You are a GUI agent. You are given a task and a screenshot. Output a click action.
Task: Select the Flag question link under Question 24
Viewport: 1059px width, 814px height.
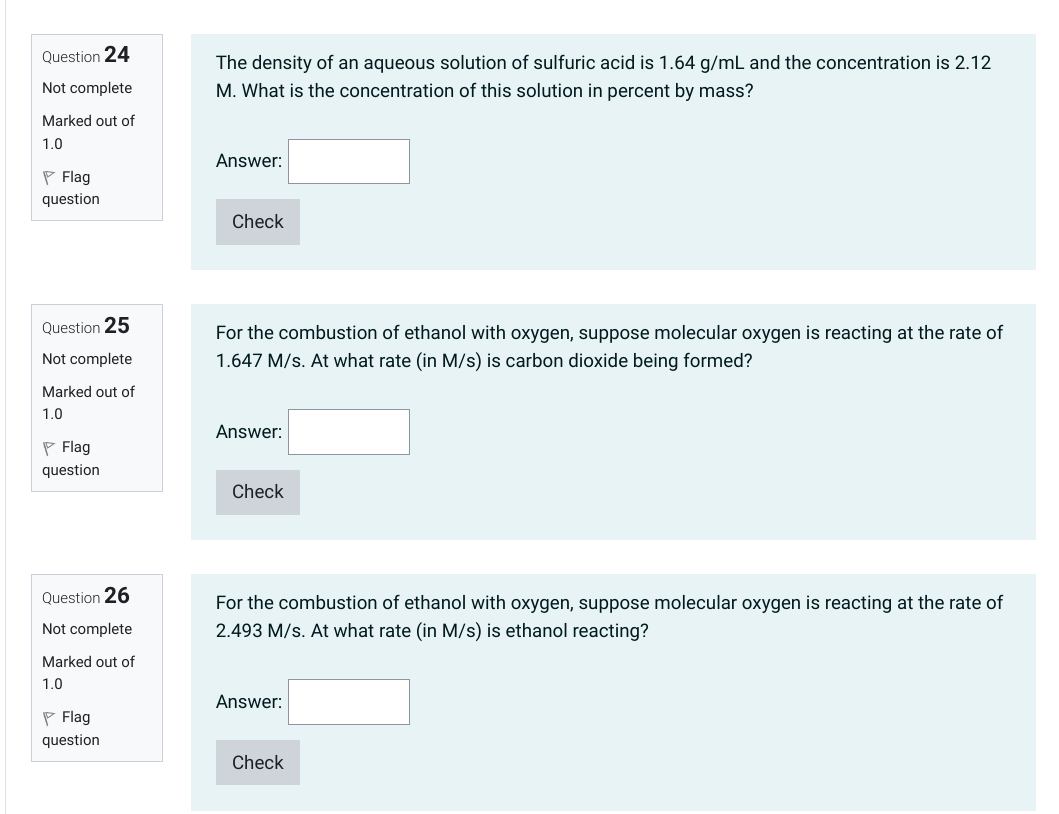(x=70, y=188)
